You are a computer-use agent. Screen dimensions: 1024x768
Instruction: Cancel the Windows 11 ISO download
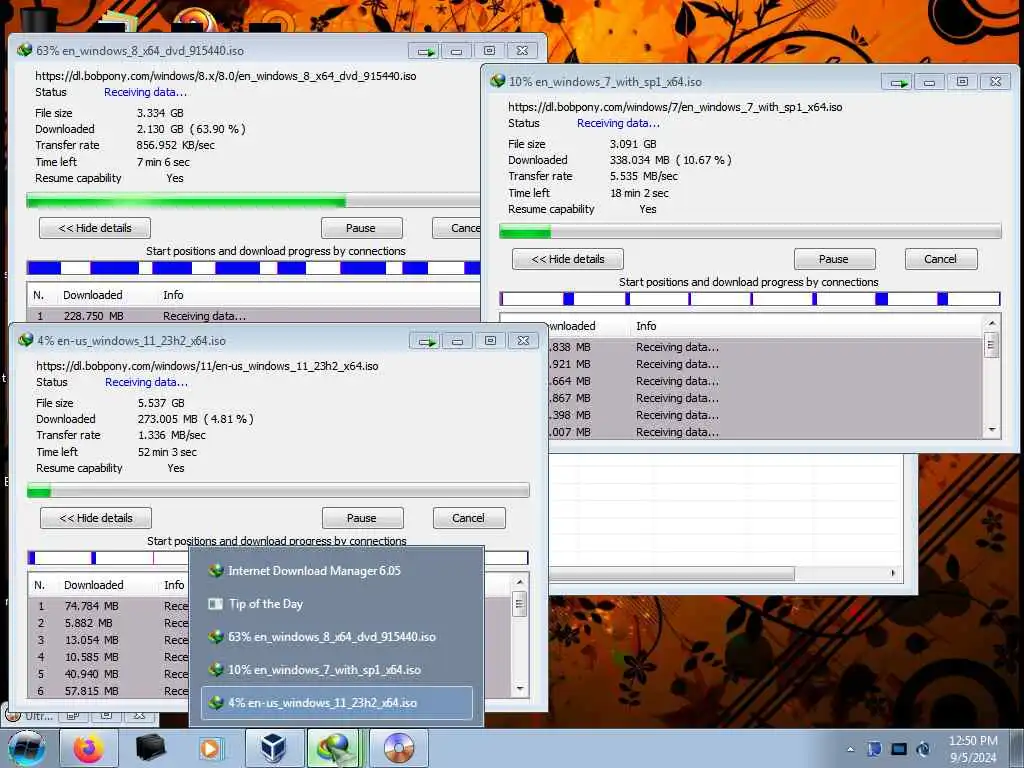pos(469,518)
